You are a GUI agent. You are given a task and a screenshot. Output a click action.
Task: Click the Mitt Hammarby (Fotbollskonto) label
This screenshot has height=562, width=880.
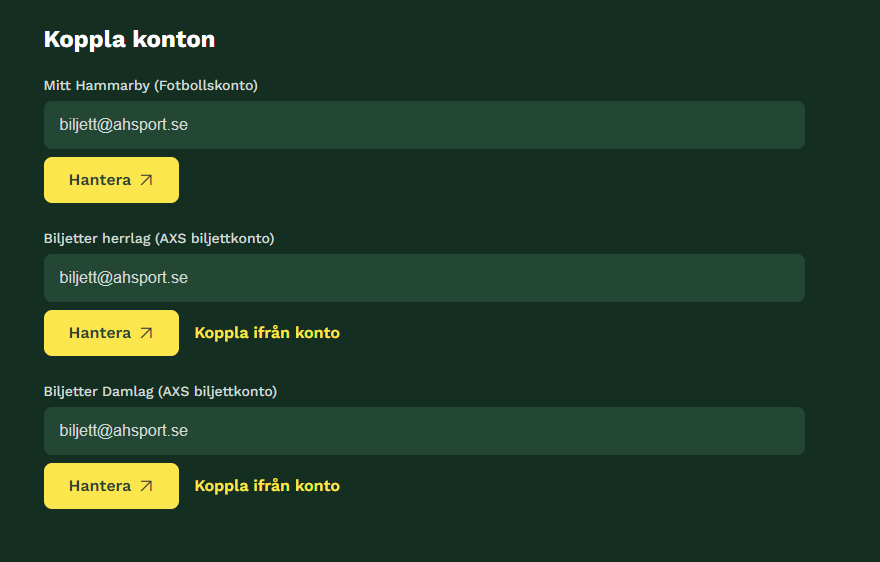[151, 85]
